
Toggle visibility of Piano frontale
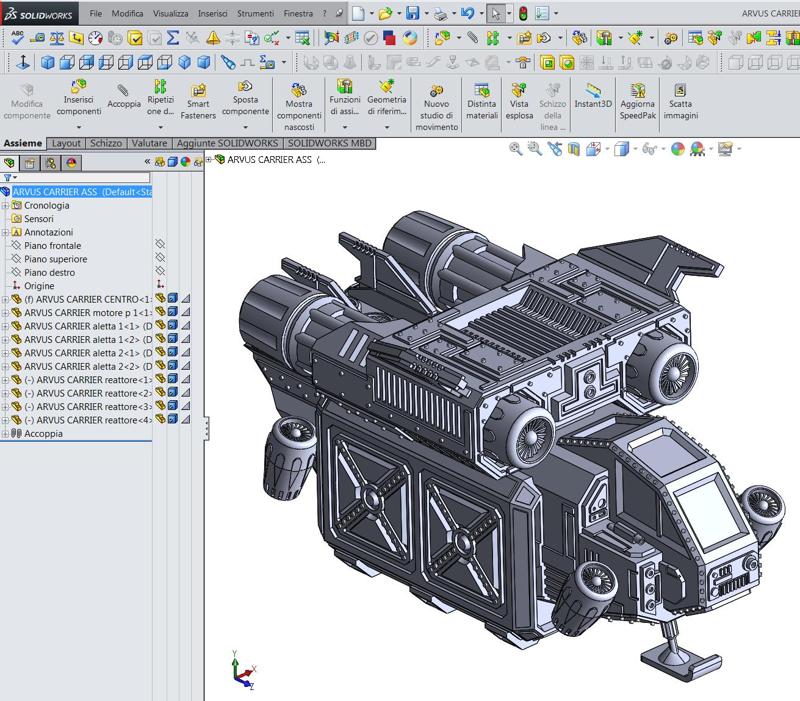tap(159, 245)
